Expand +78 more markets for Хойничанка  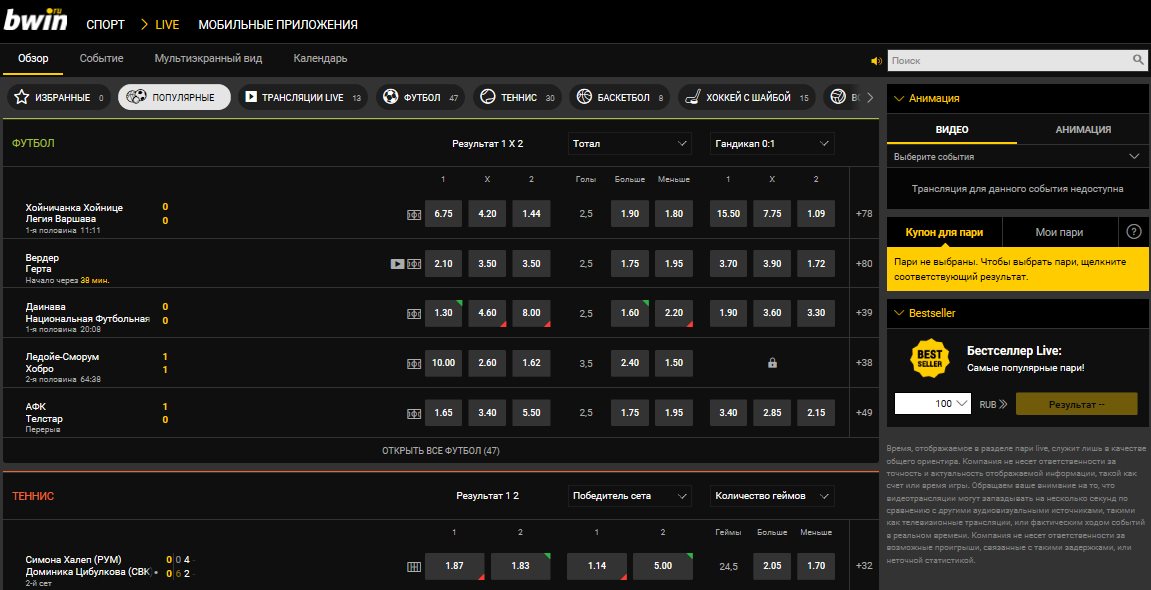click(x=864, y=214)
